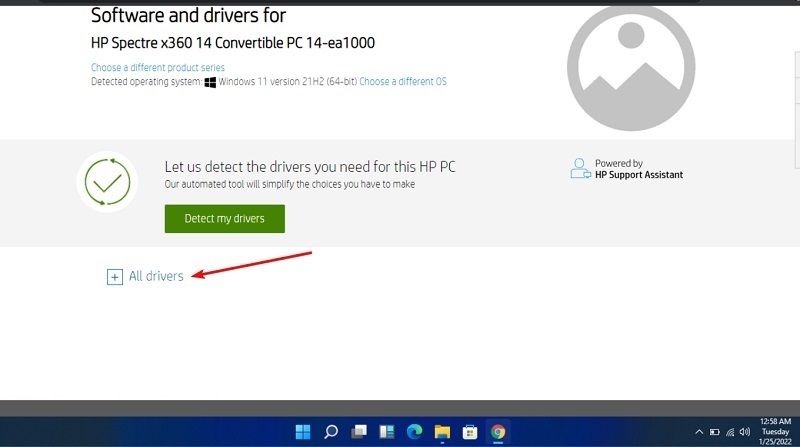Choose a different product series link
The image size is (800, 447).
click(x=158, y=67)
